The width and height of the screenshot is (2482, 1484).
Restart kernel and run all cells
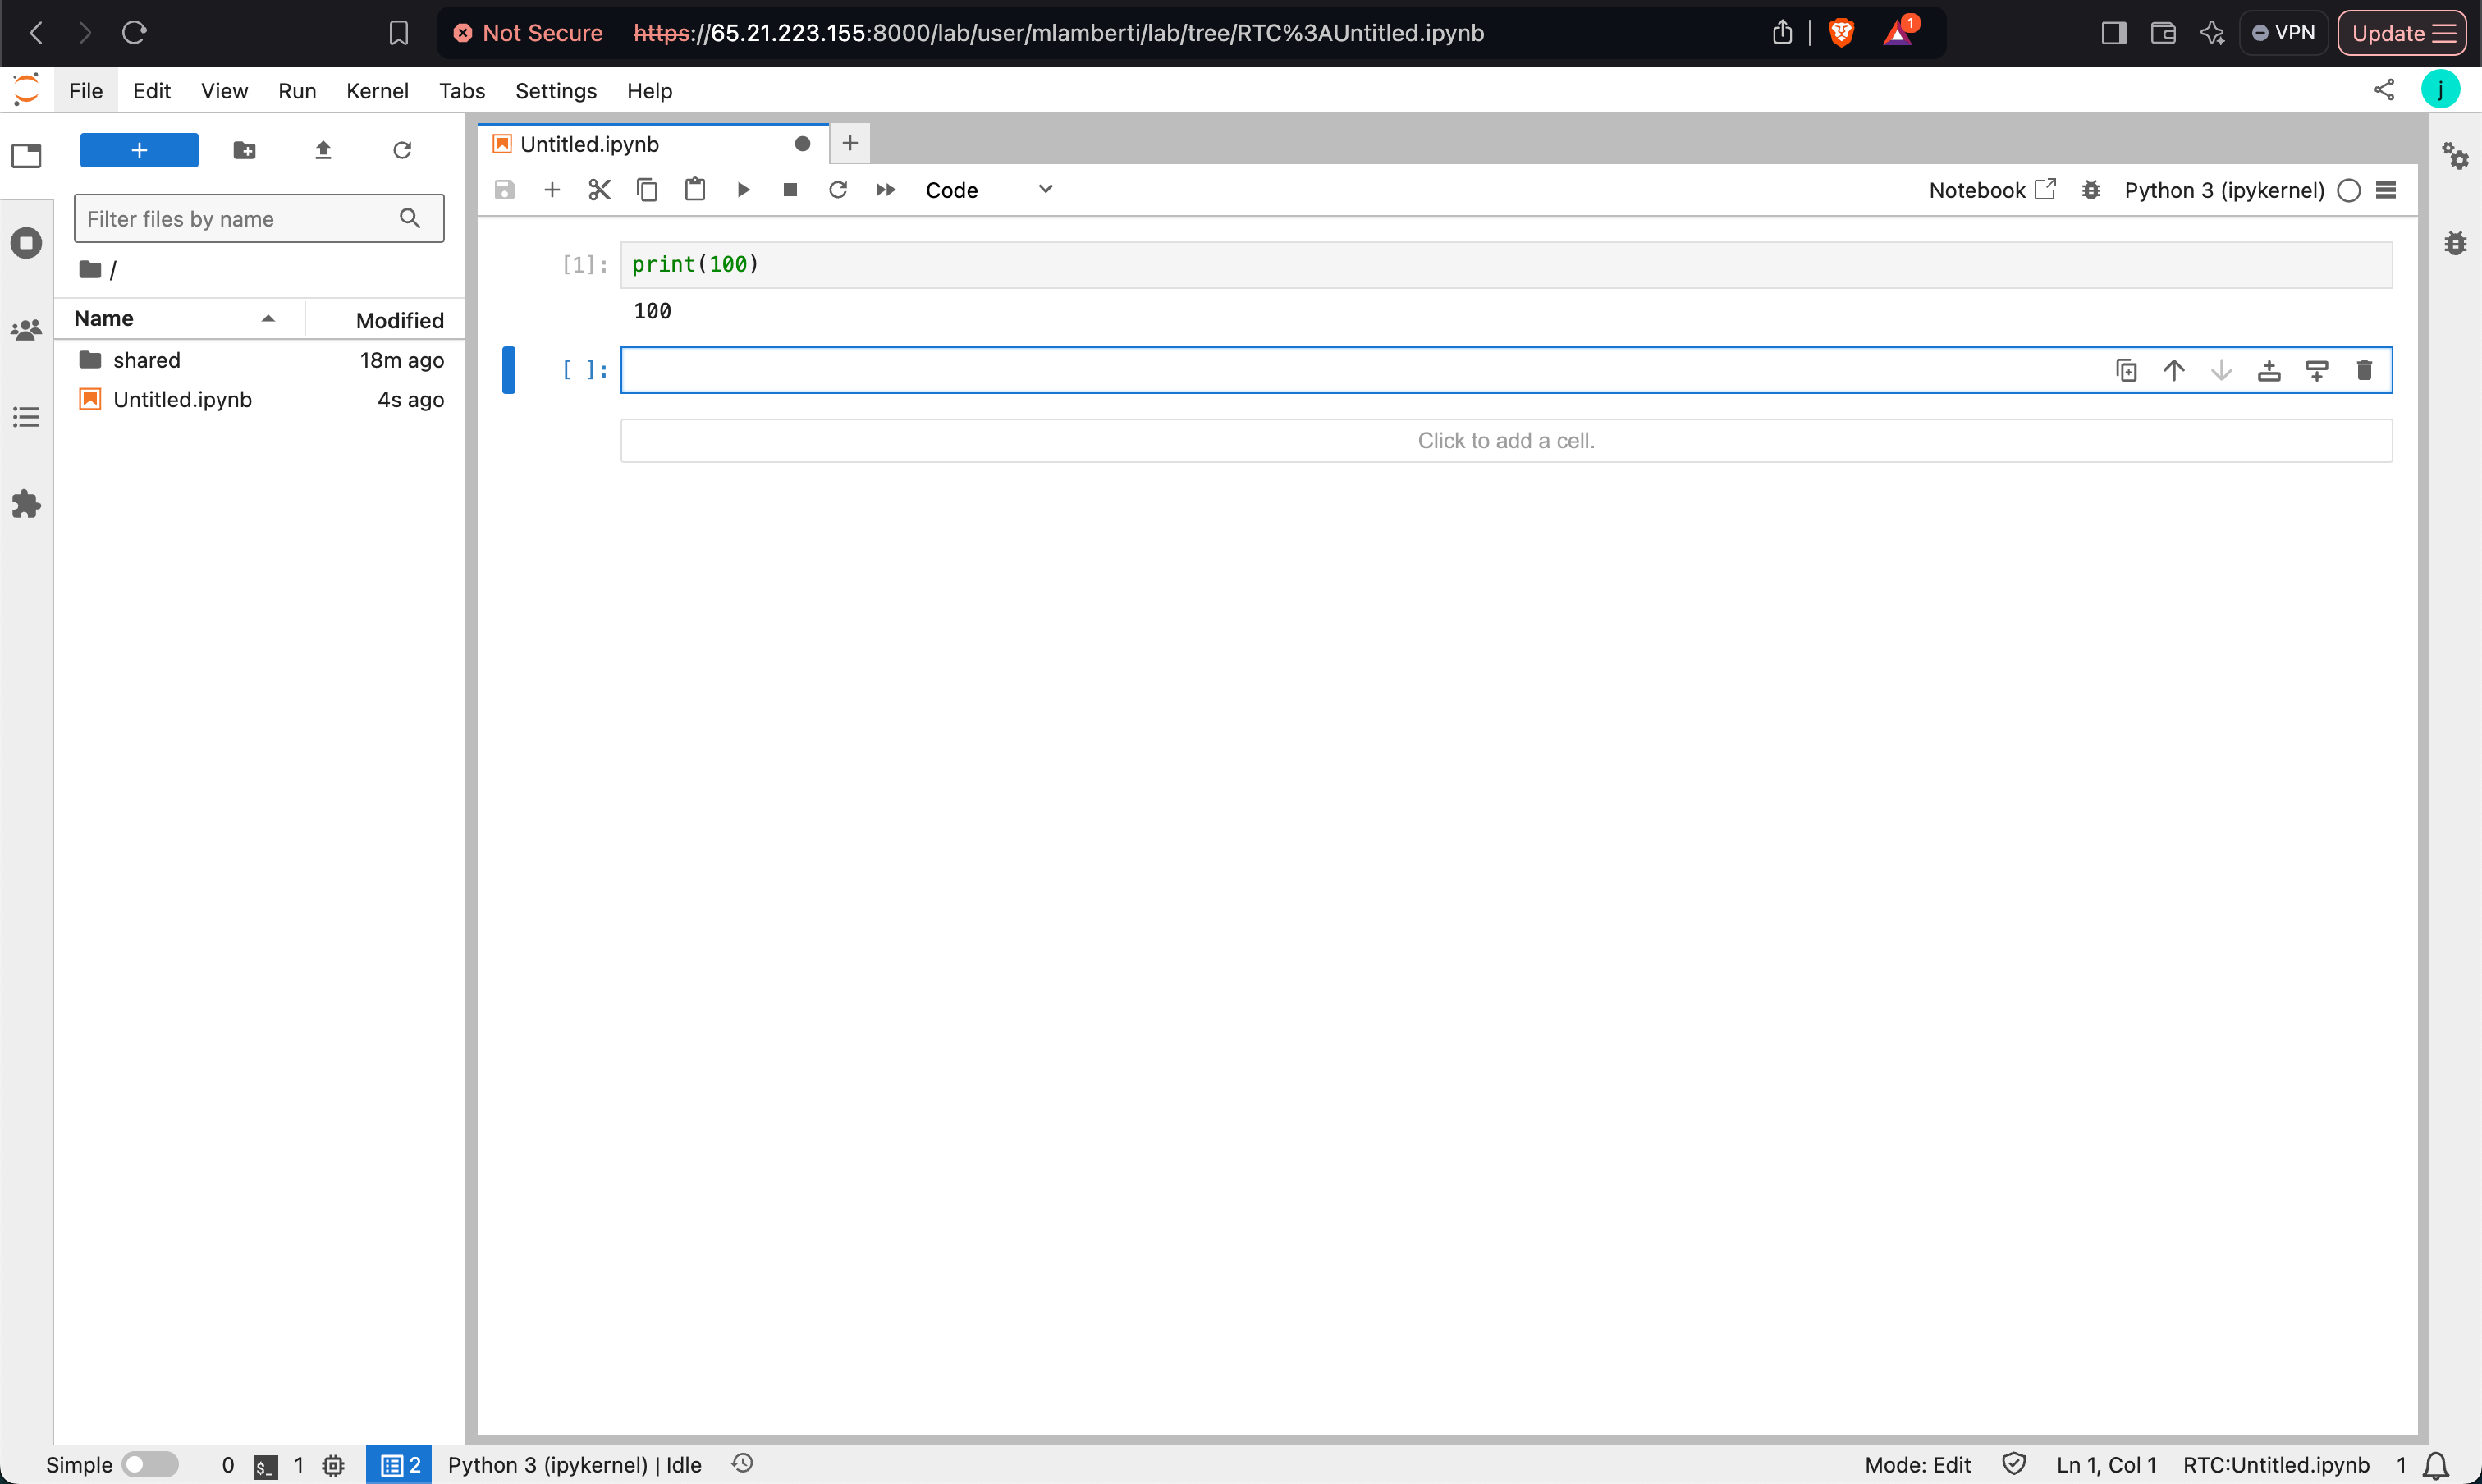tap(886, 190)
